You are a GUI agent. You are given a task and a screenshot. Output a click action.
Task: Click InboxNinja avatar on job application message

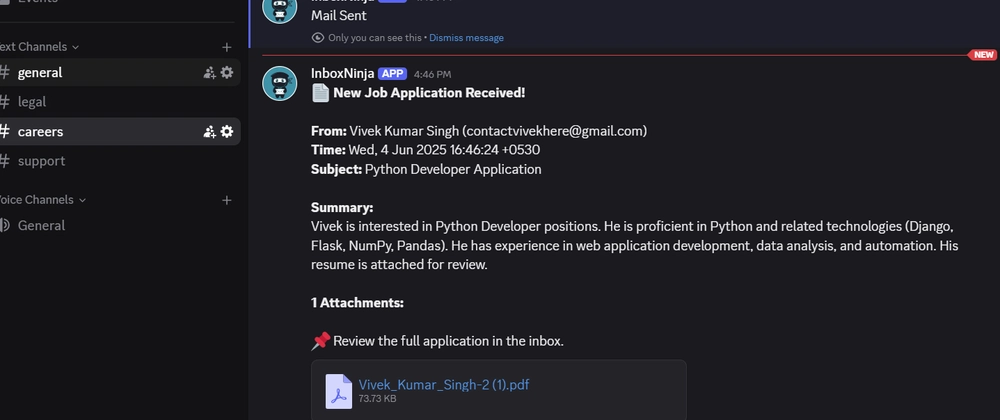280,83
